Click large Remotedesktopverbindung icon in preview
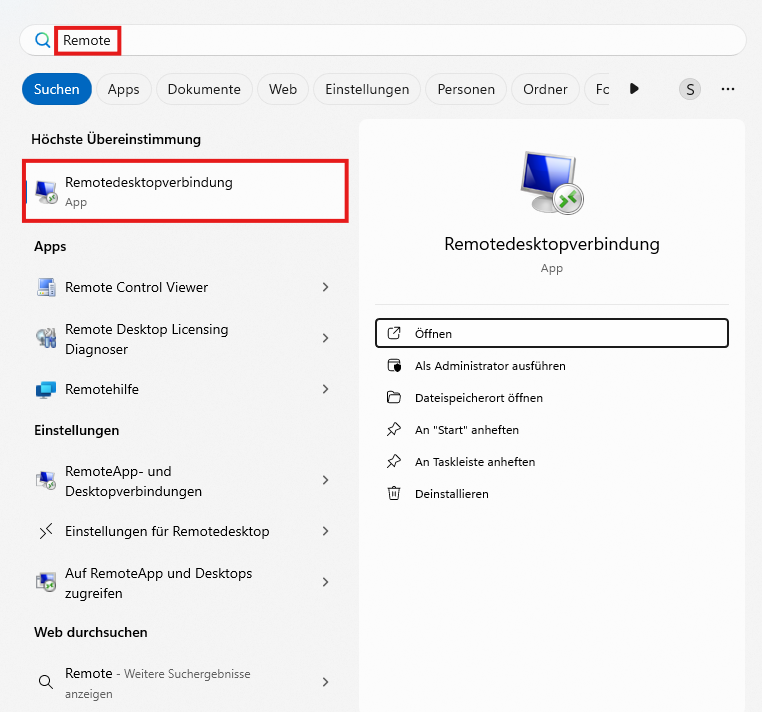Viewport: 762px width, 712px height. tap(552, 183)
